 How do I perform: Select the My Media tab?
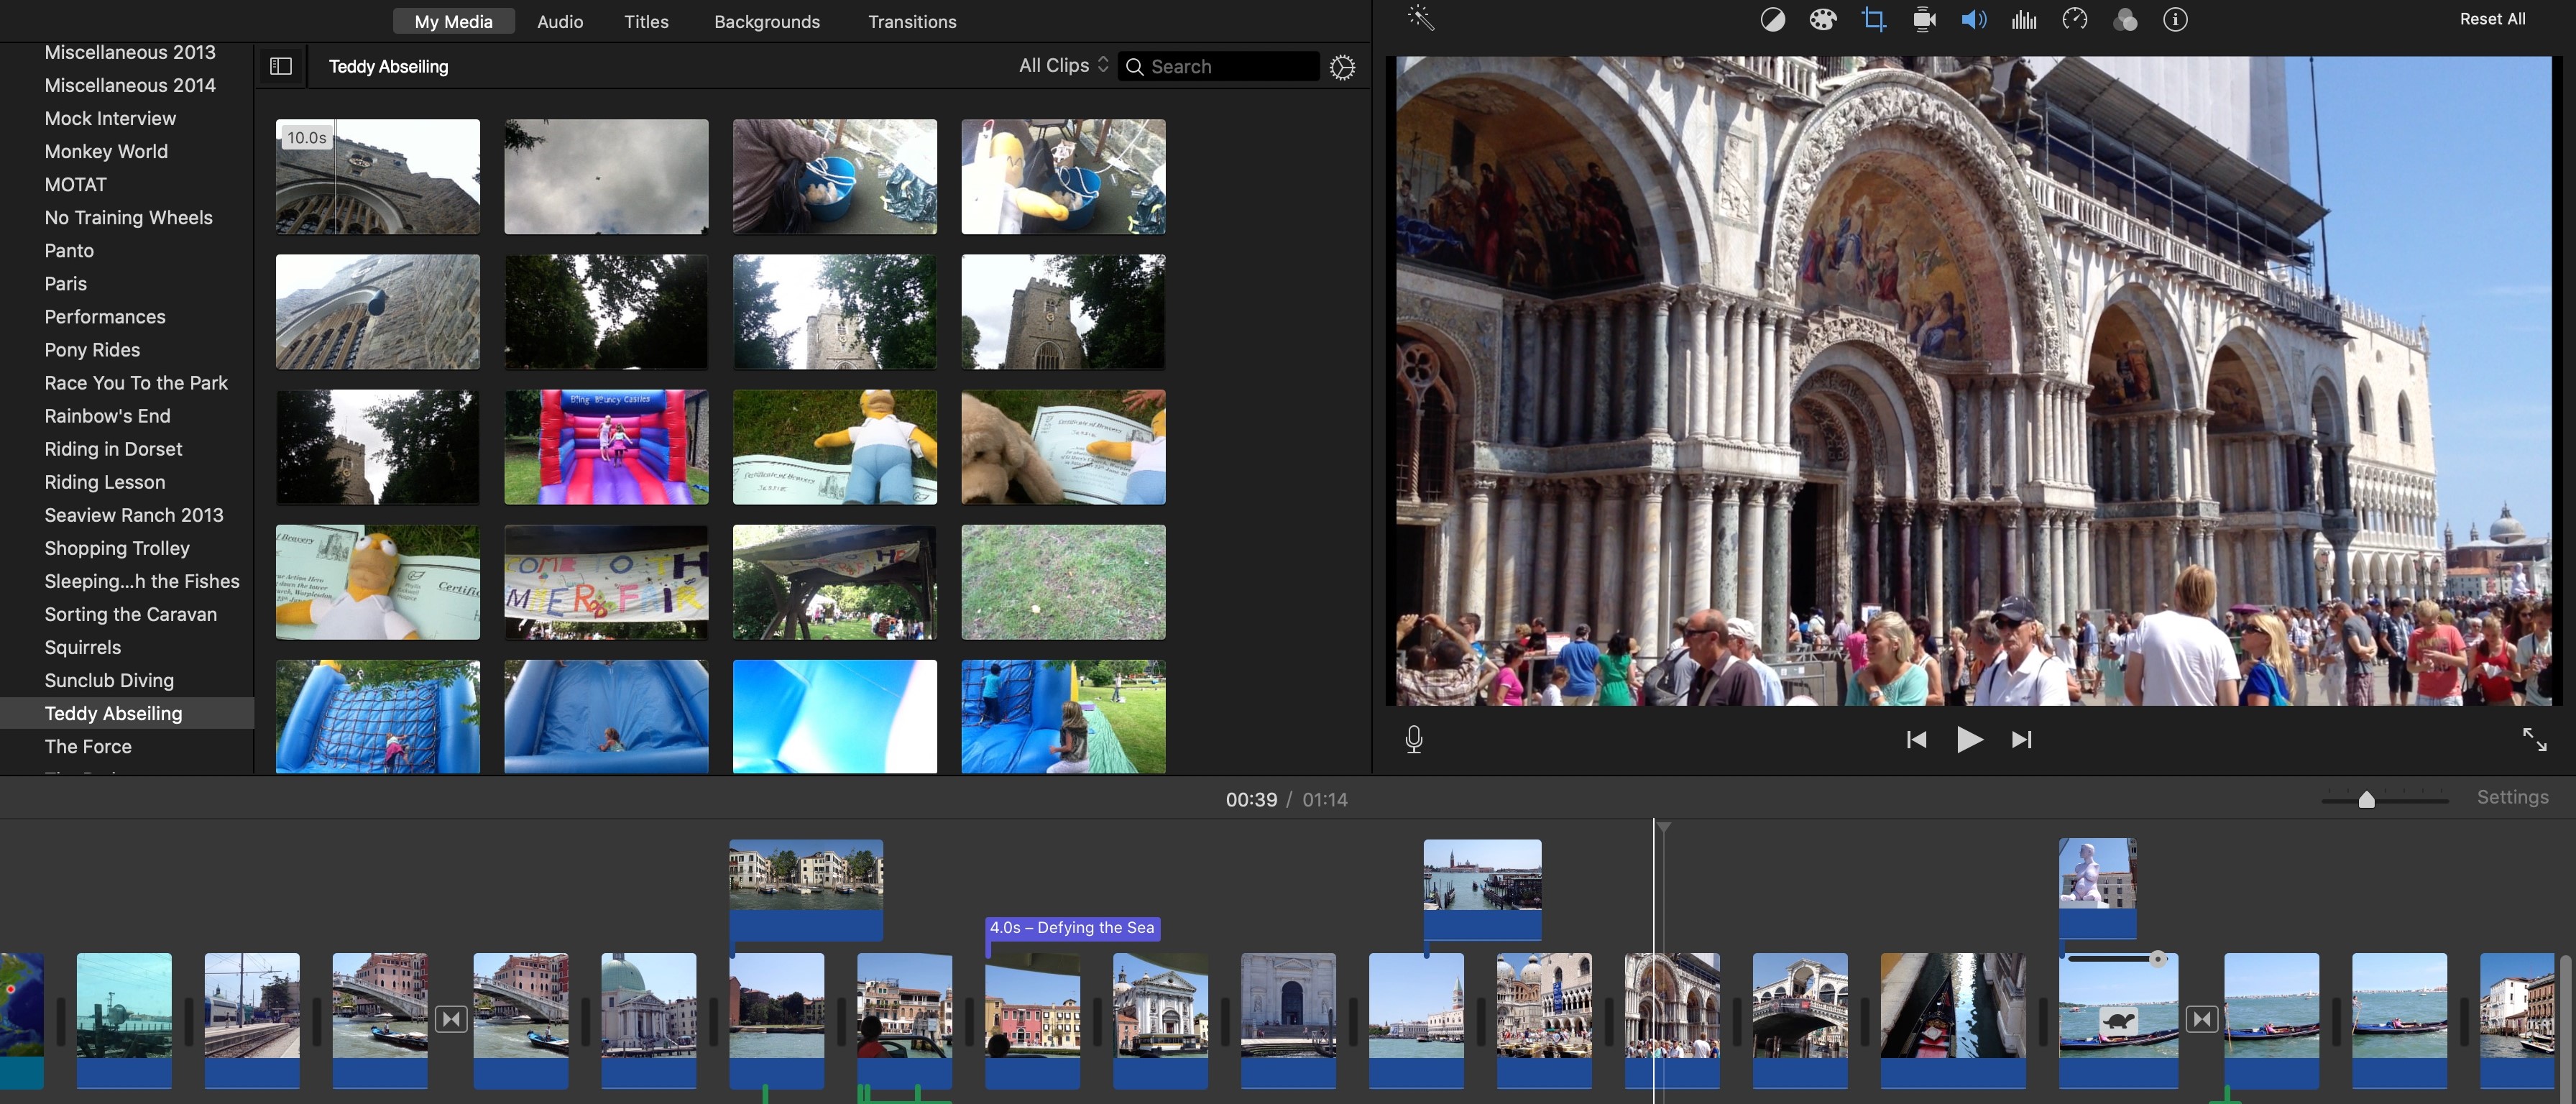(x=452, y=19)
